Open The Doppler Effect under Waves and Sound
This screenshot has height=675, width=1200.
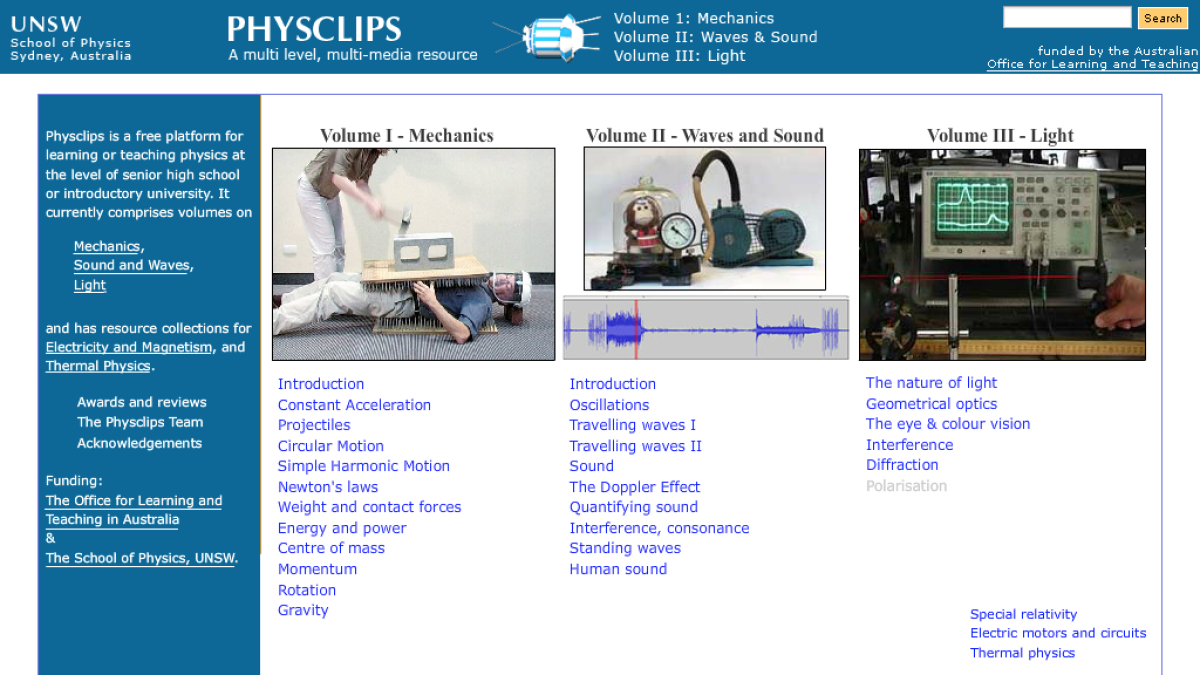[x=634, y=487]
